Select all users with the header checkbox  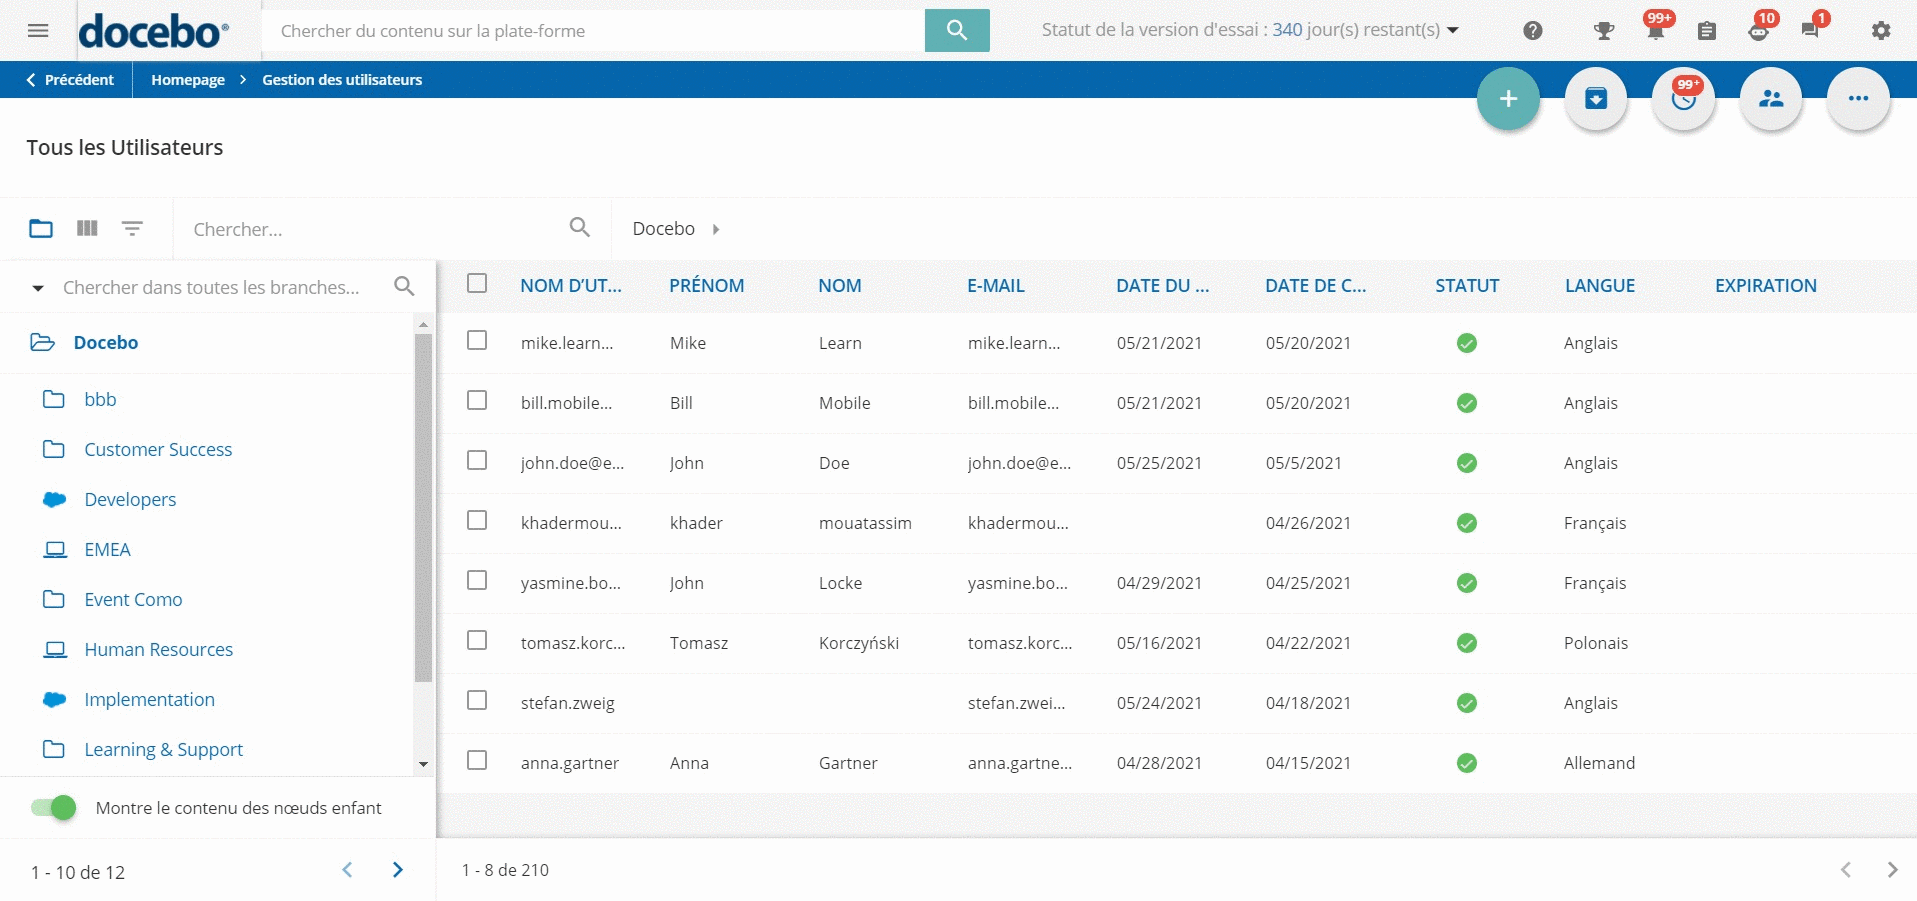pyautogui.click(x=477, y=284)
